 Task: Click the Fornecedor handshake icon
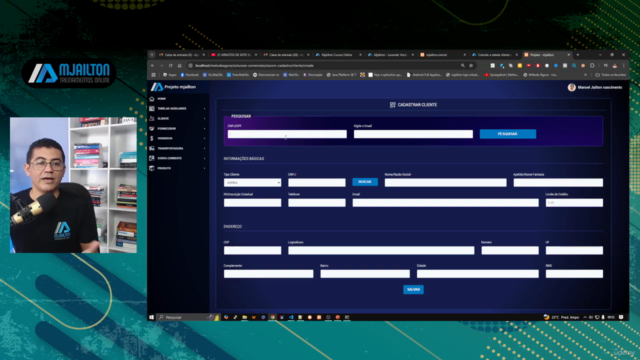152,129
